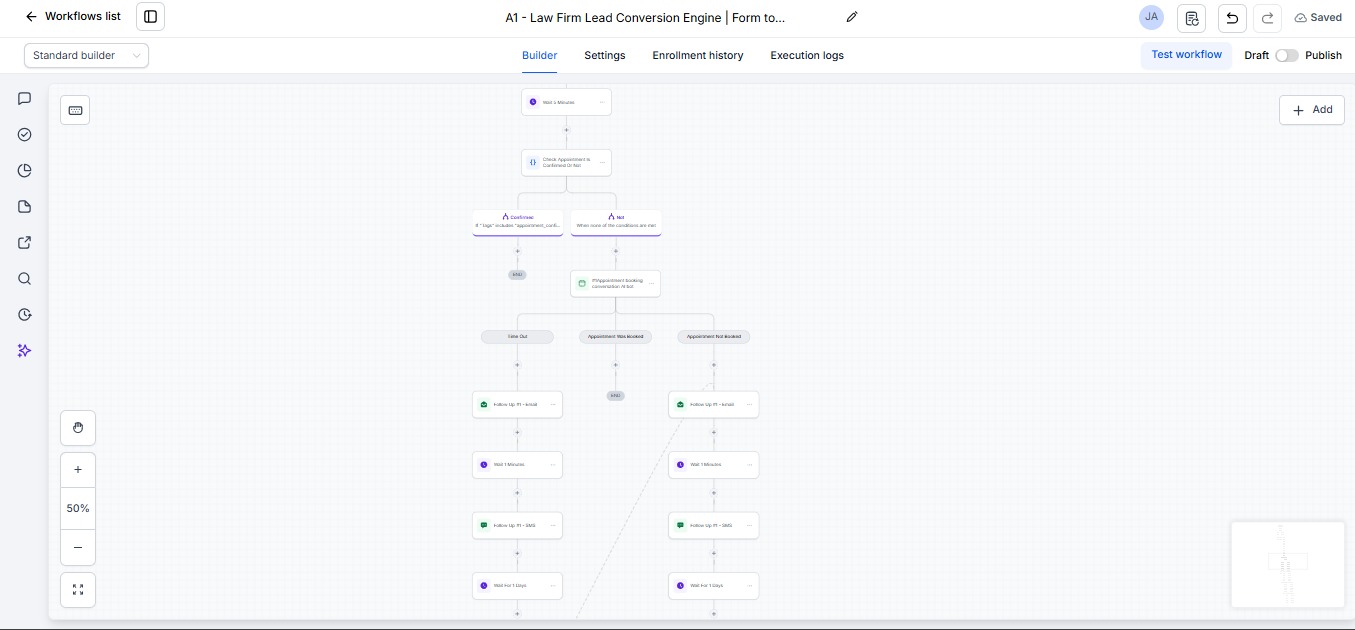
Task: Open the Standard builder dropdown
Action: pos(86,56)
